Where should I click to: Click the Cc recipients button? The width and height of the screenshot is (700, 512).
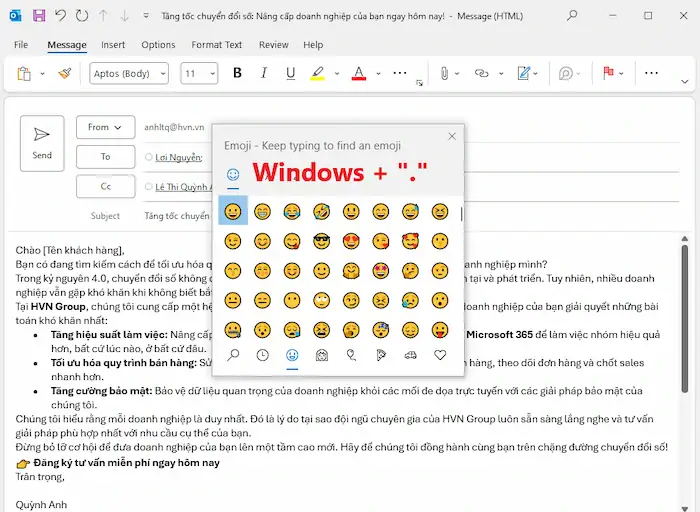click(104, 186)
